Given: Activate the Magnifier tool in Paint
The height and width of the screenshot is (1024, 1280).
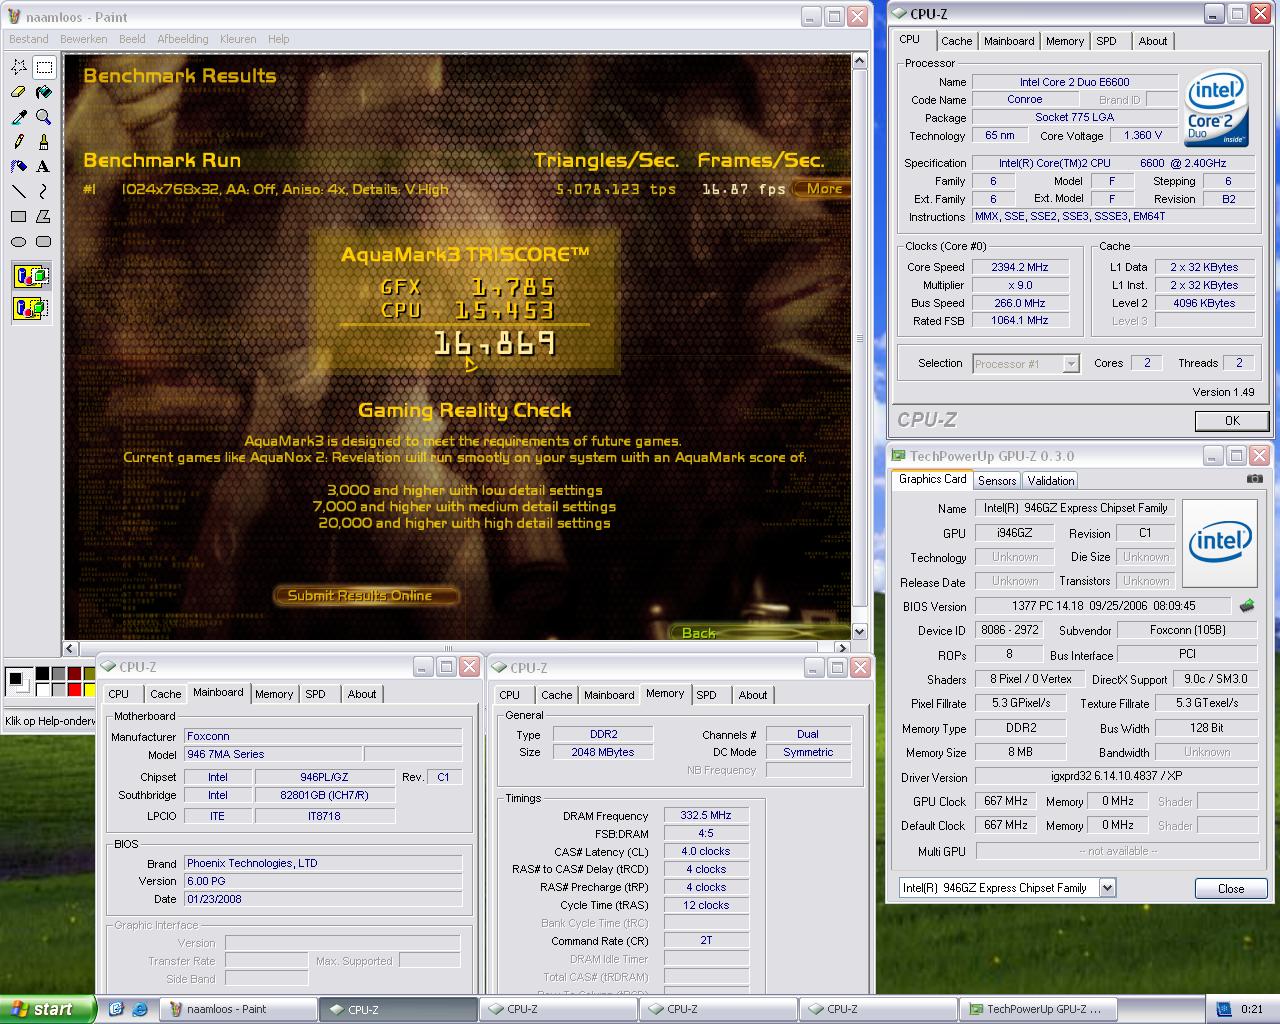Looking at the screenshot, I should pyautogui.click(x=44, y=117).
